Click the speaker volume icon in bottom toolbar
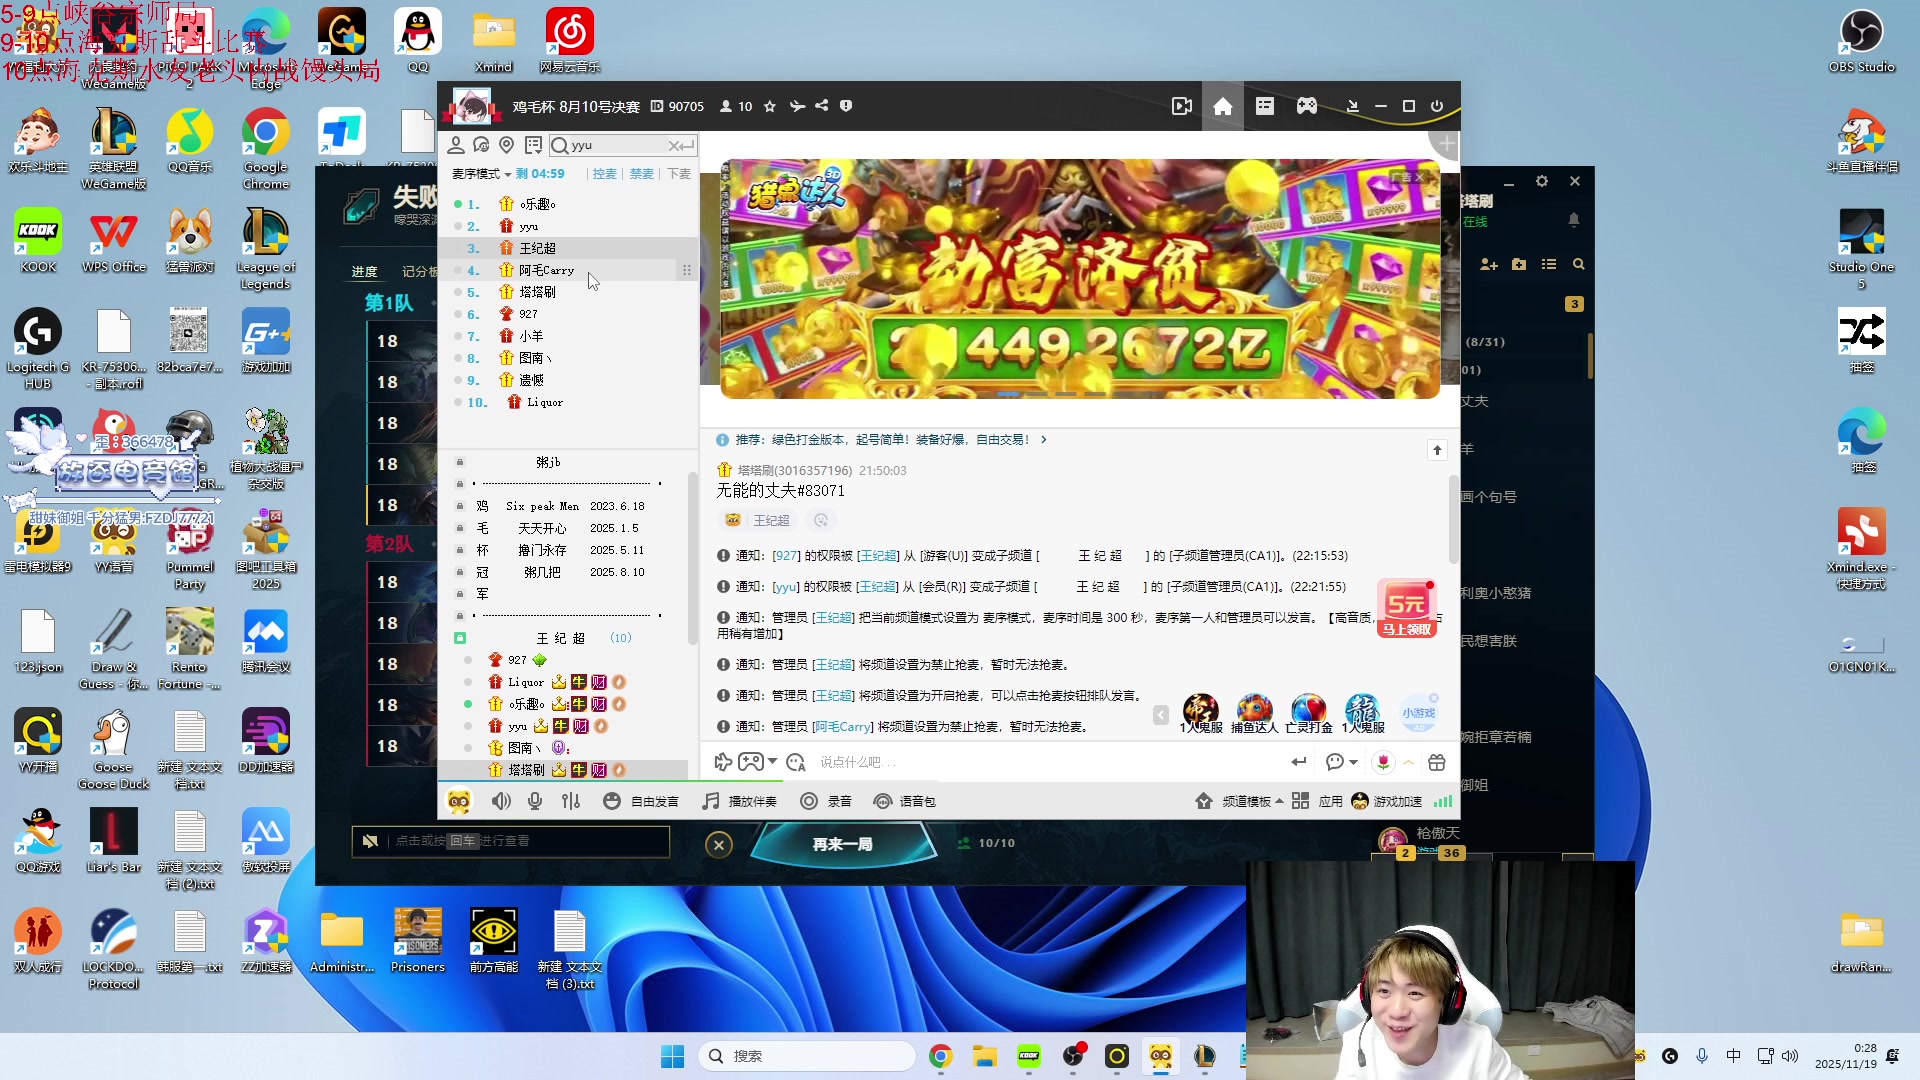This screenshot has width=1920, height=1080. coord(501,801)
